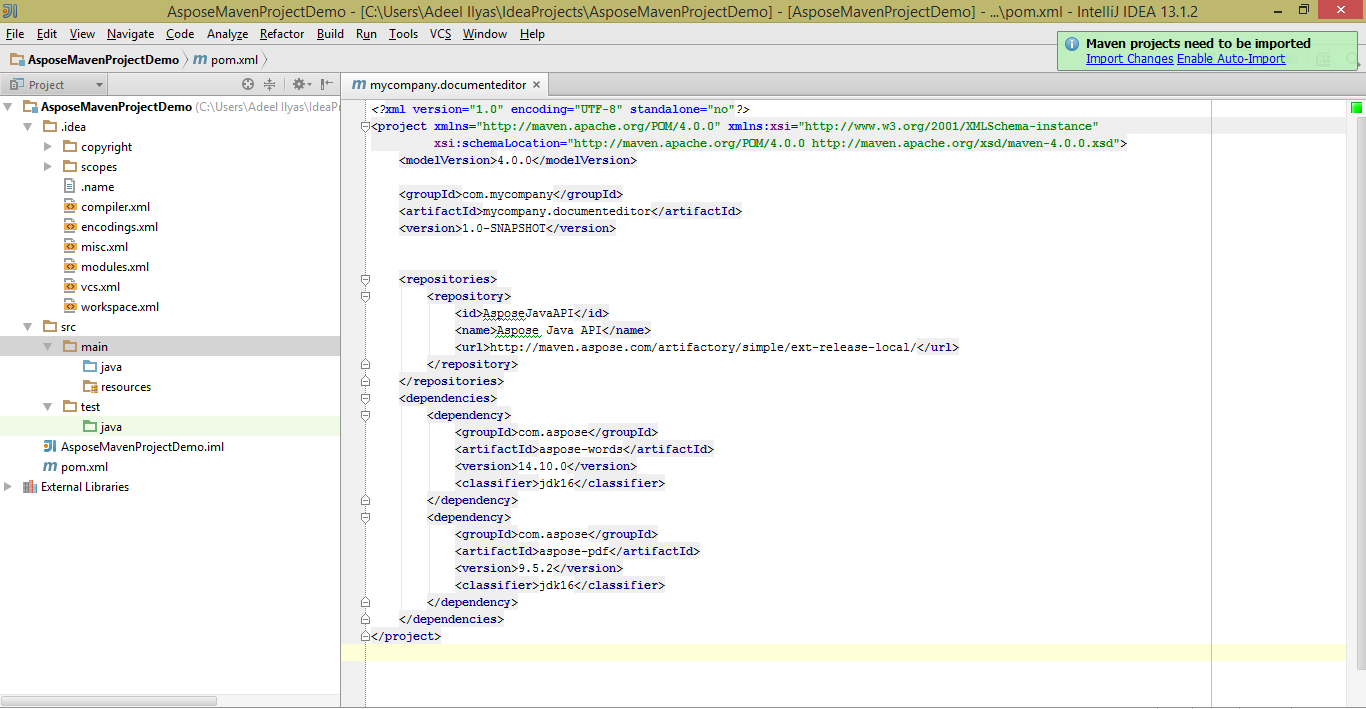Click the Collapse All icon in Project panel

(x=269, y=85)
